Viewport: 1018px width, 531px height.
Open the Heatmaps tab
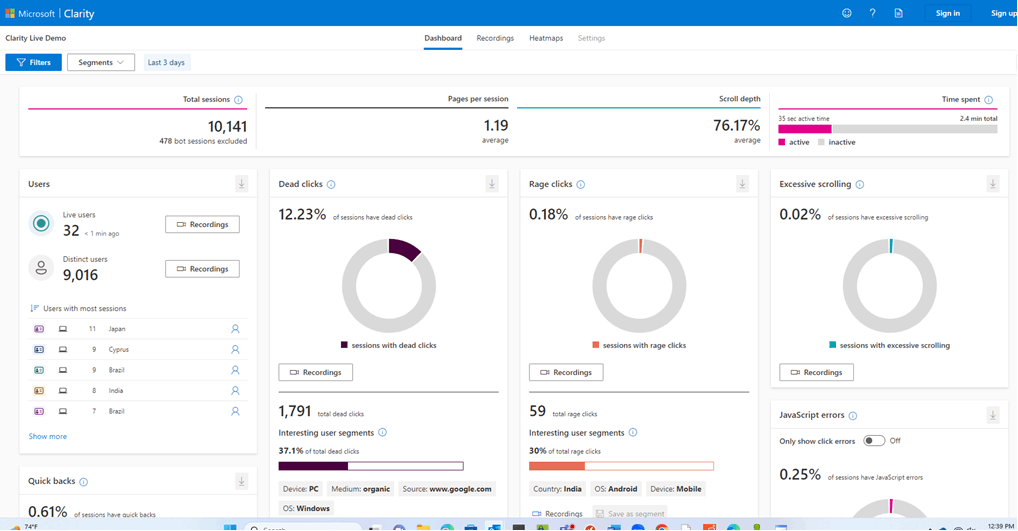(x=546, y=38)
